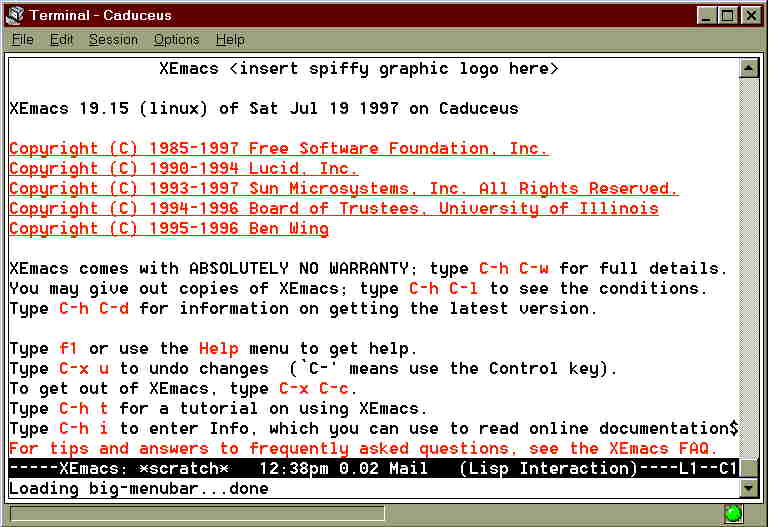Open the Help menu
Image resolution: width=769 pixels, height=527 pixels.
pos(230,40)
